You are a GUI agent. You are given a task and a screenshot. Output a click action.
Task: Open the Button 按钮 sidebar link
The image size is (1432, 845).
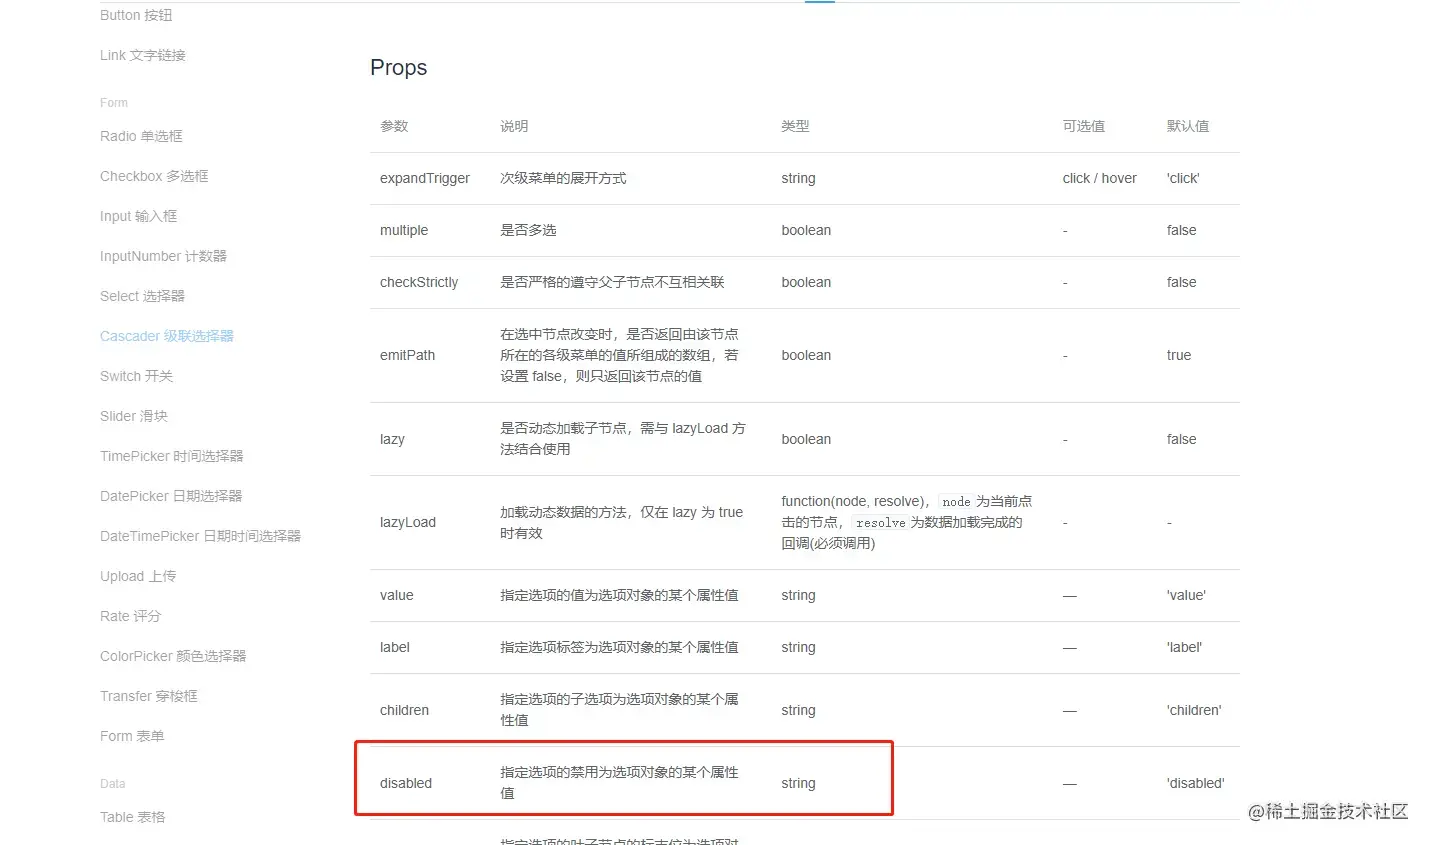136,15
